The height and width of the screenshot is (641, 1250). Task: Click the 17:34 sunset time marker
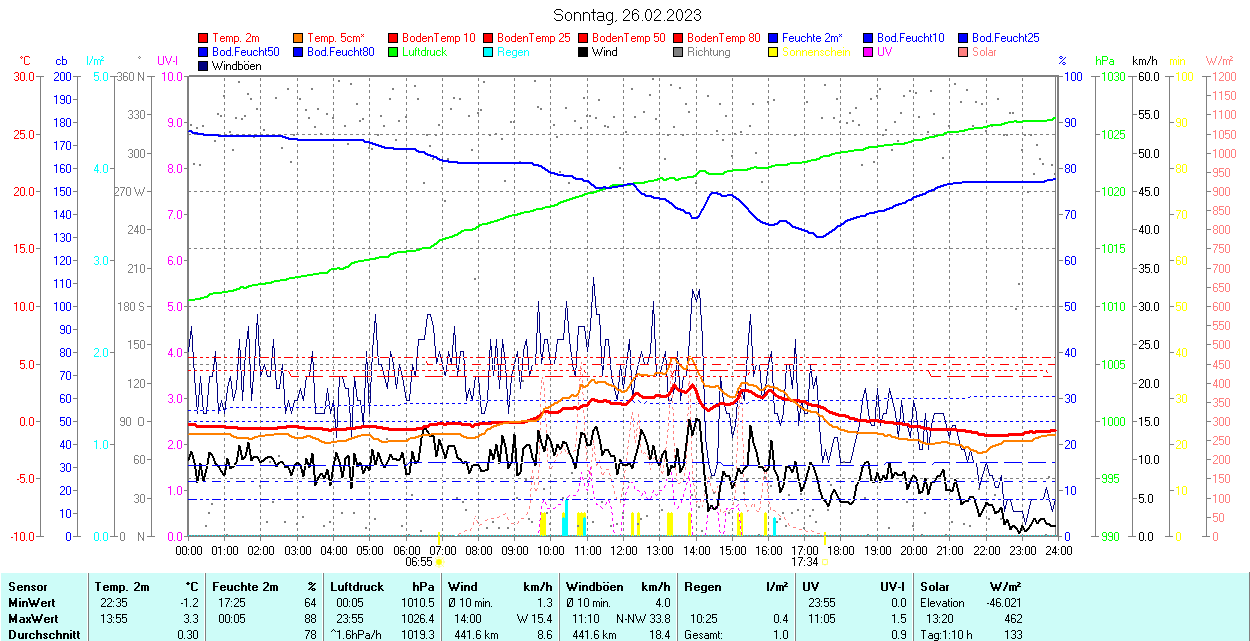(805, 562)
